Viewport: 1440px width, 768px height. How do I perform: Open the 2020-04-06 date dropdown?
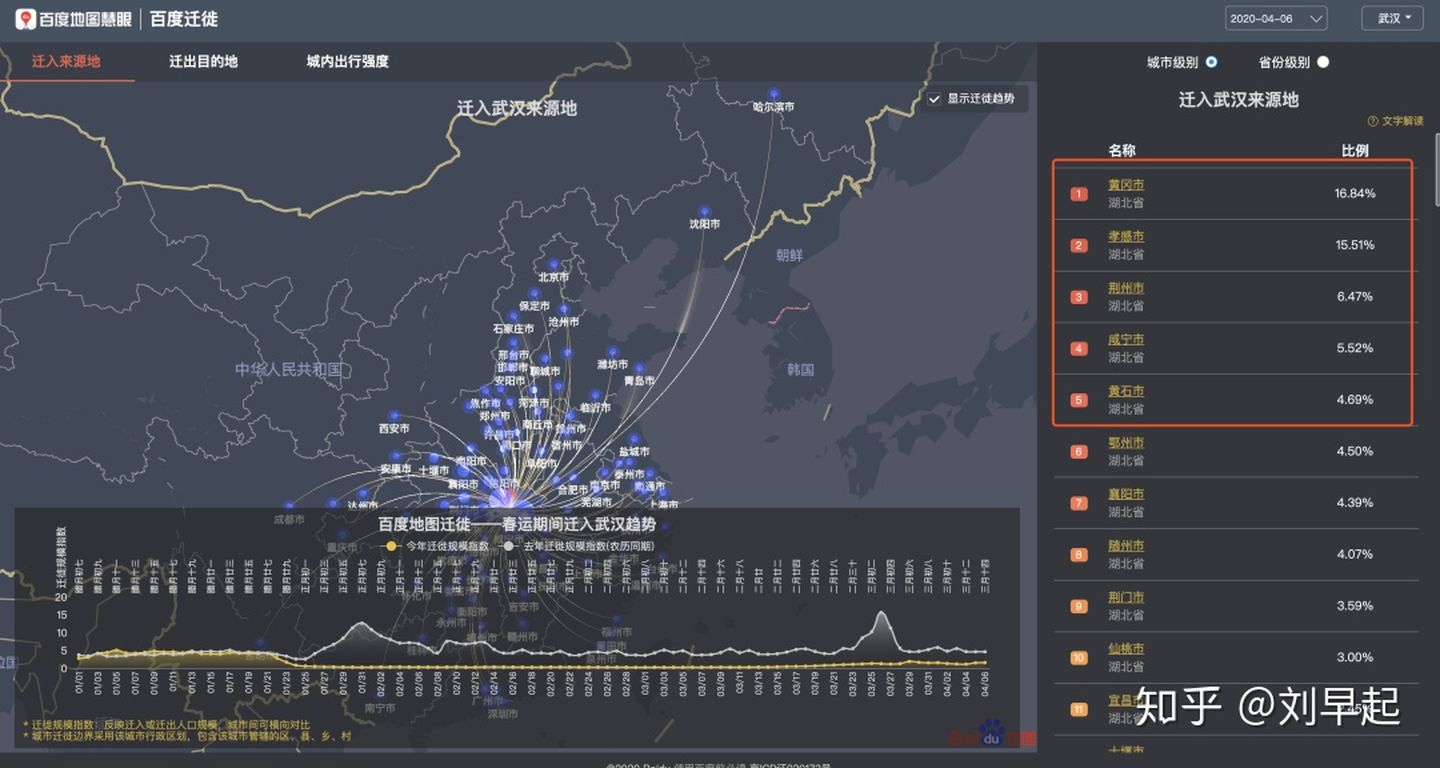point(1276,18)
